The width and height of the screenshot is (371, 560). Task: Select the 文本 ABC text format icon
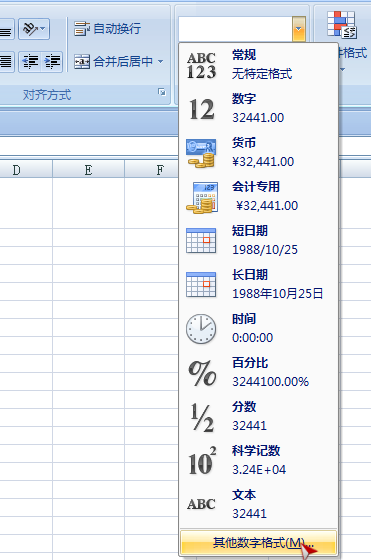[201, 504]
